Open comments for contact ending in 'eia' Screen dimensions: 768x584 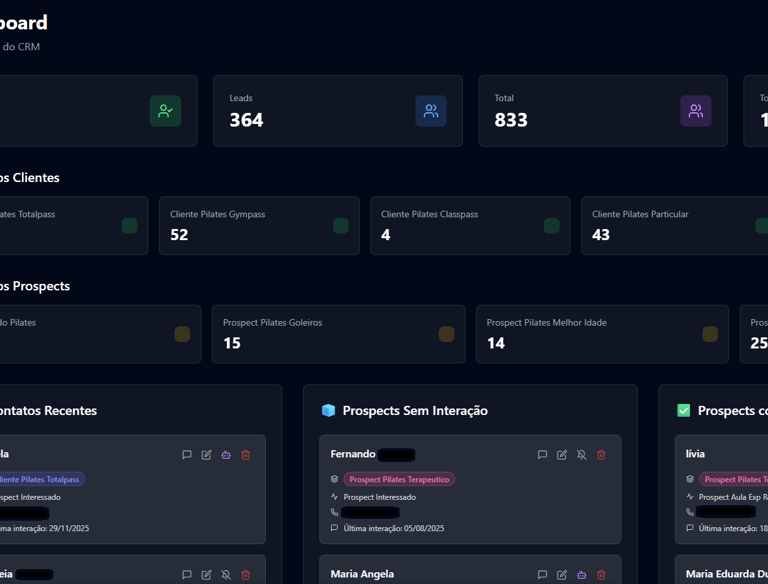click(187, 574)
